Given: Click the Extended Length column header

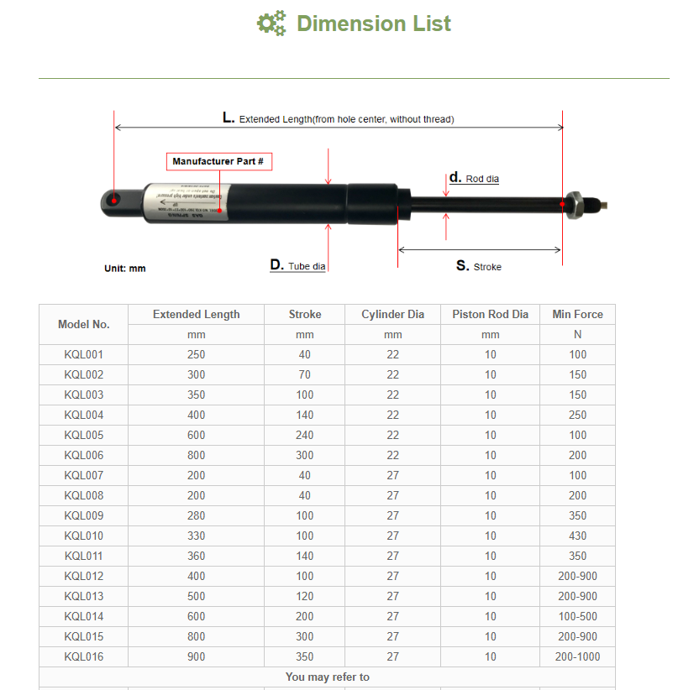Looking at the screenshot, I should [x=196, y=314].
